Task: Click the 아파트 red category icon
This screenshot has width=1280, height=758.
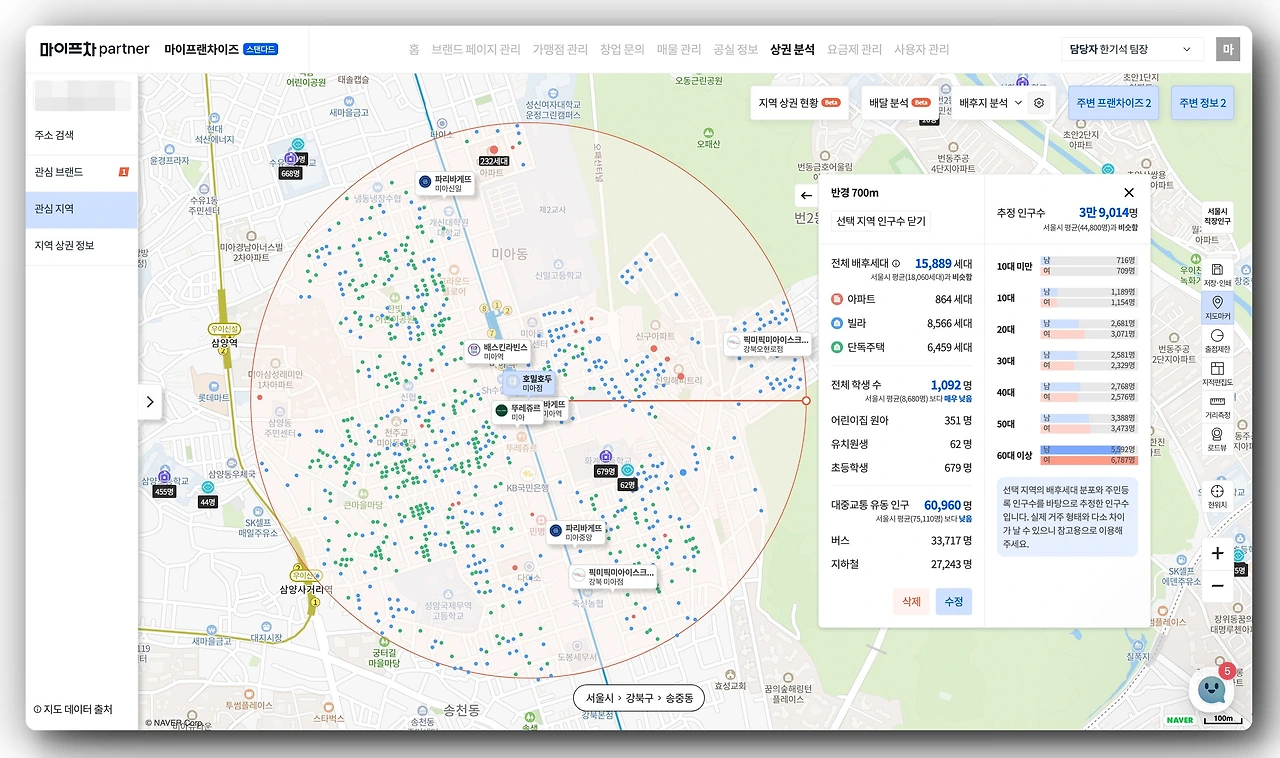Action: tap(837, 299)
